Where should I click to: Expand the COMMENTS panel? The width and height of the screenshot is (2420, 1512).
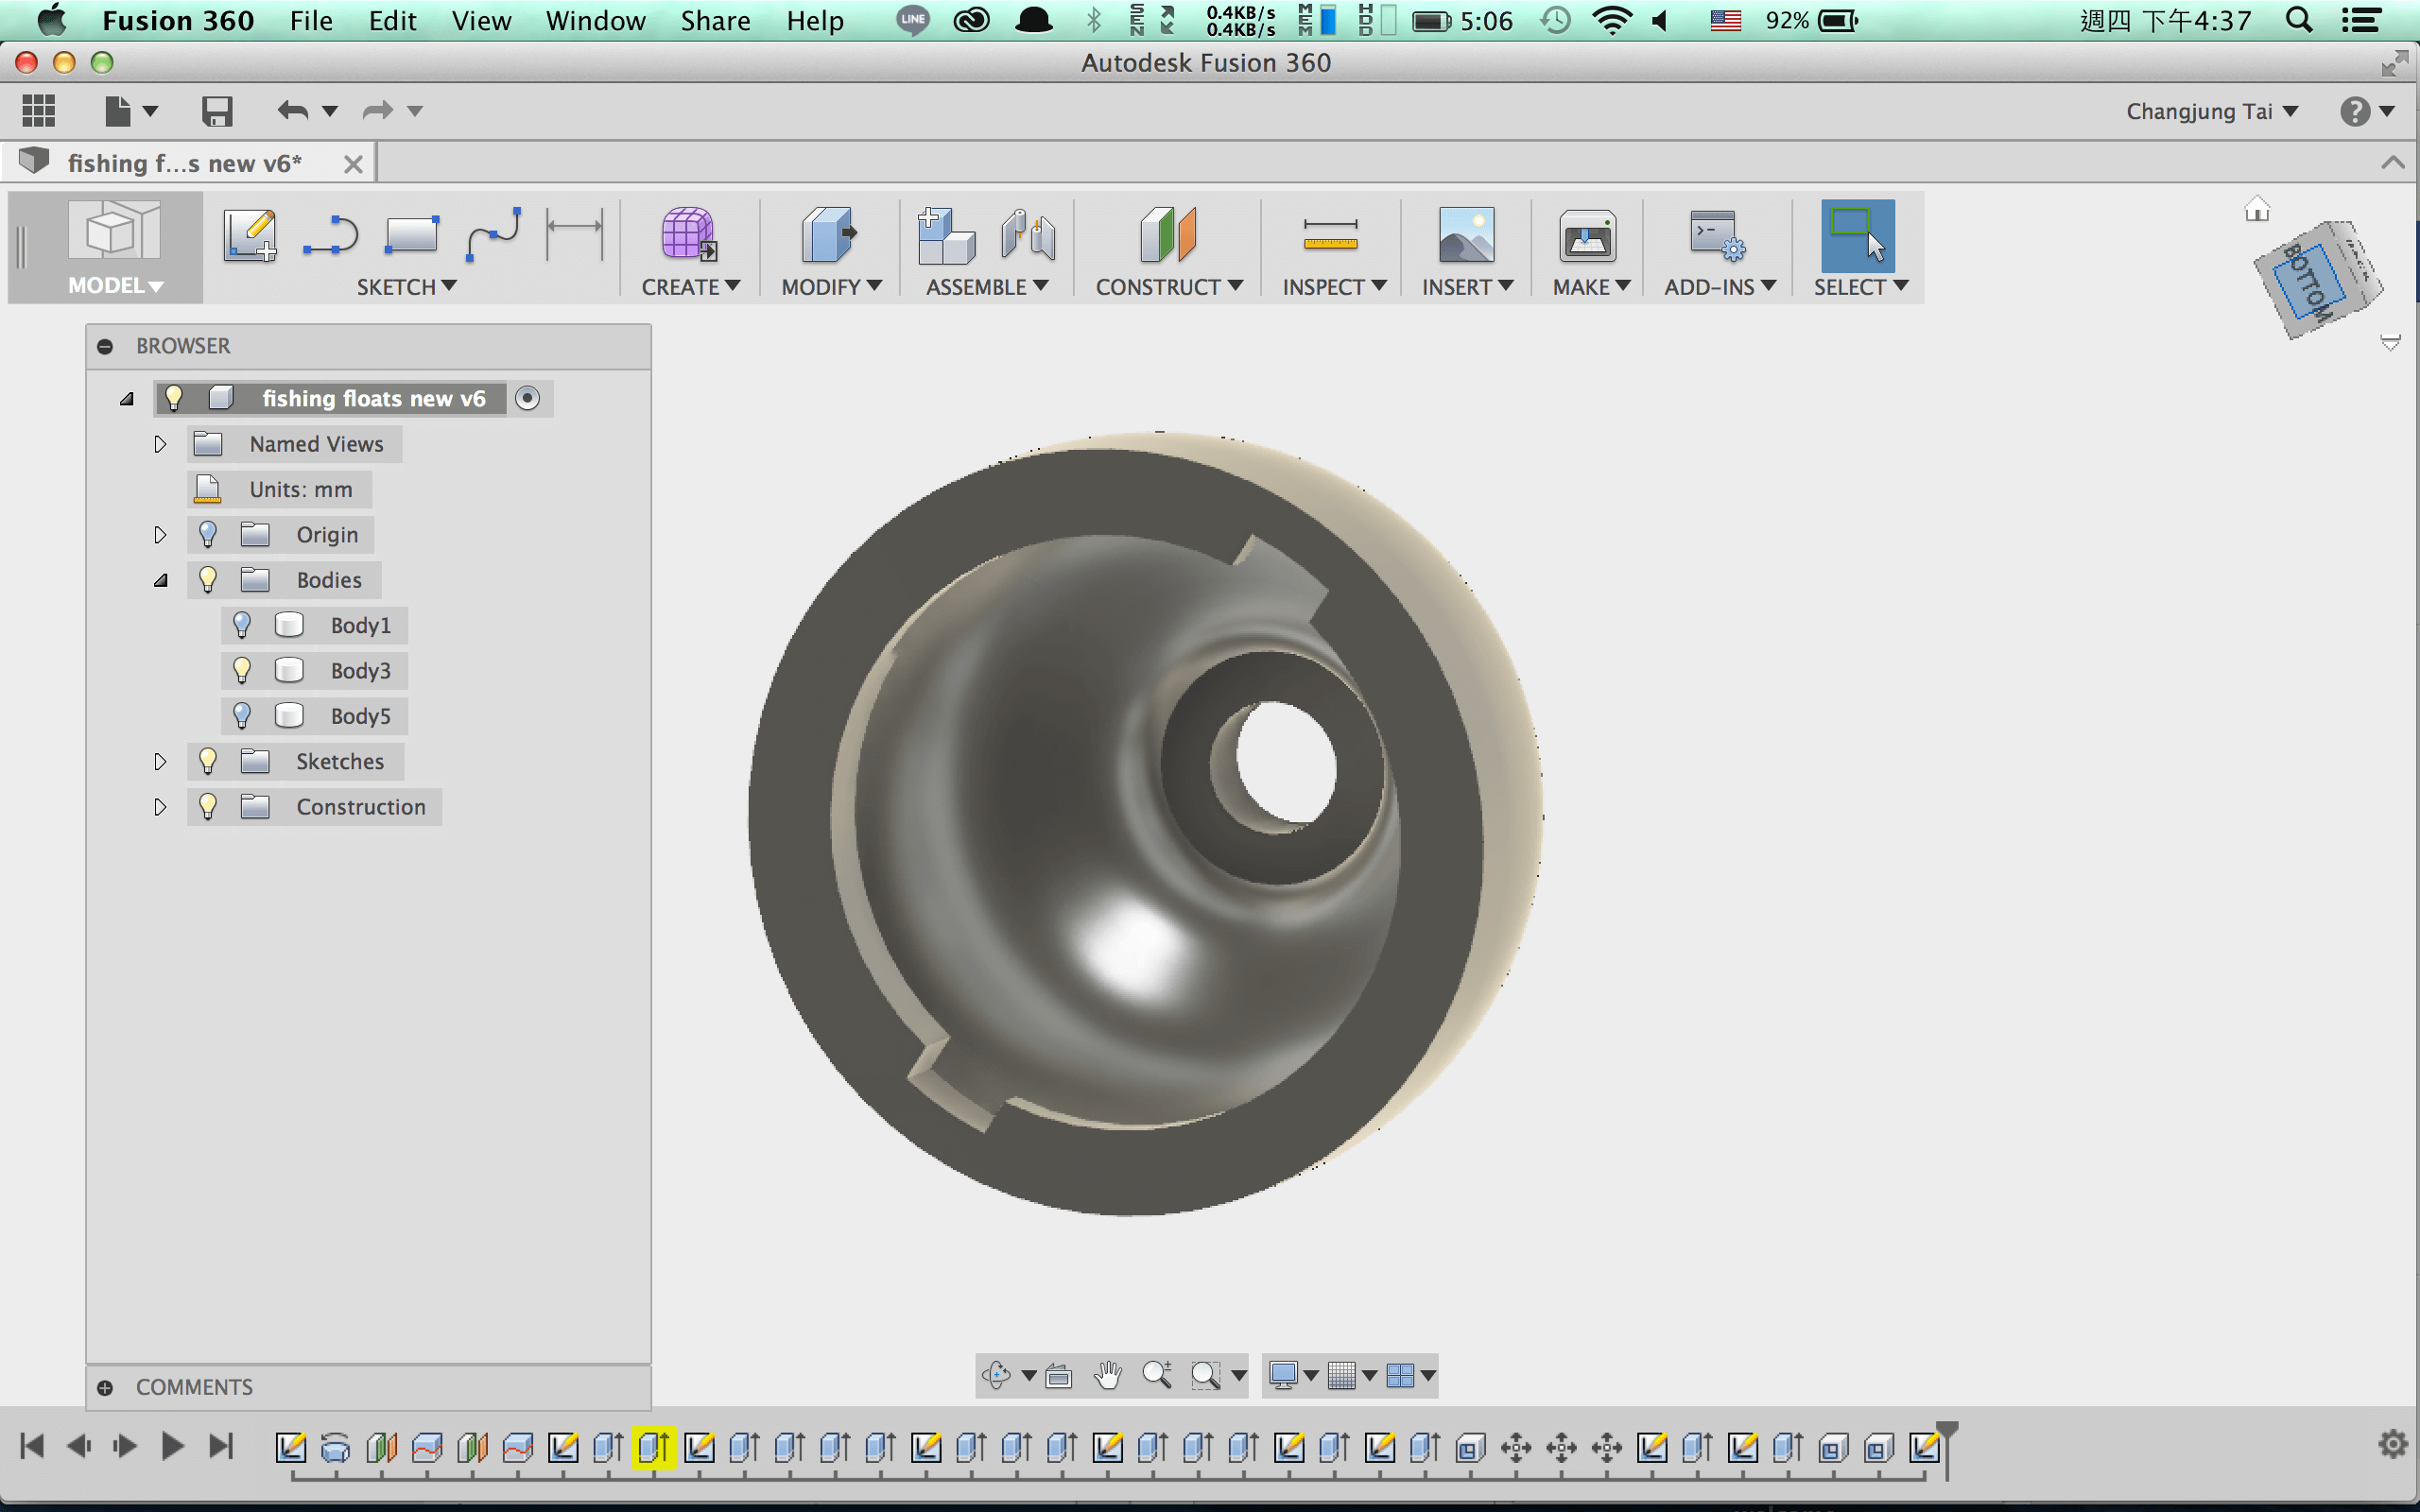coord(105,1387)
